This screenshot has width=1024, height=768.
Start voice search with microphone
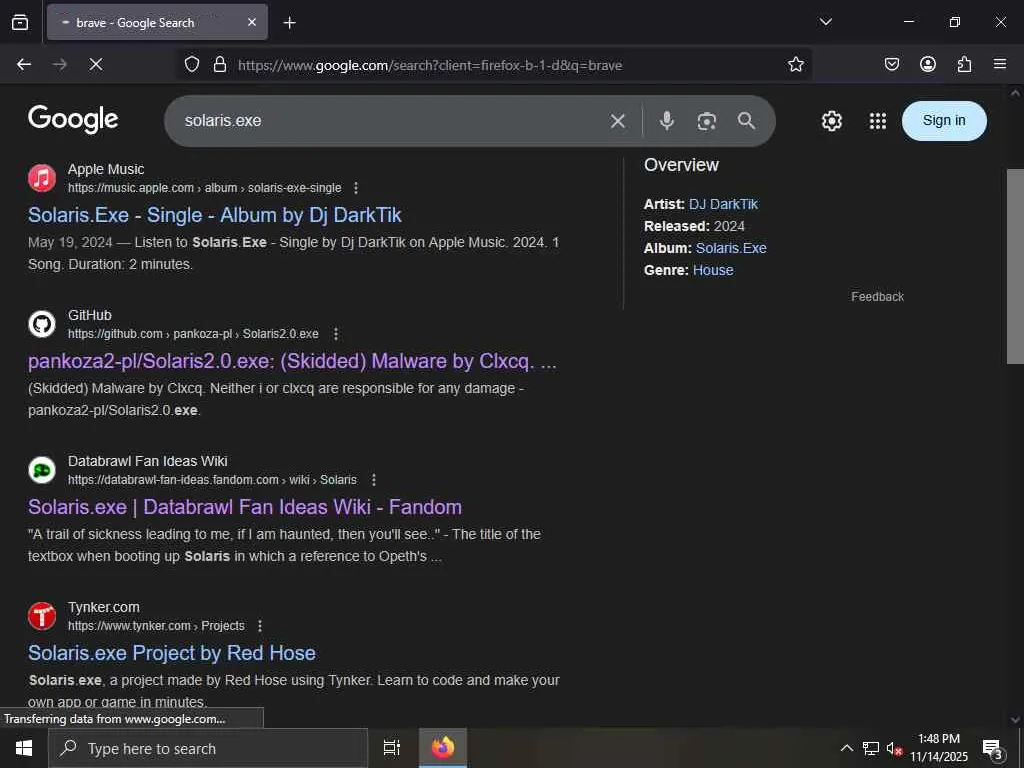(667, 121)
